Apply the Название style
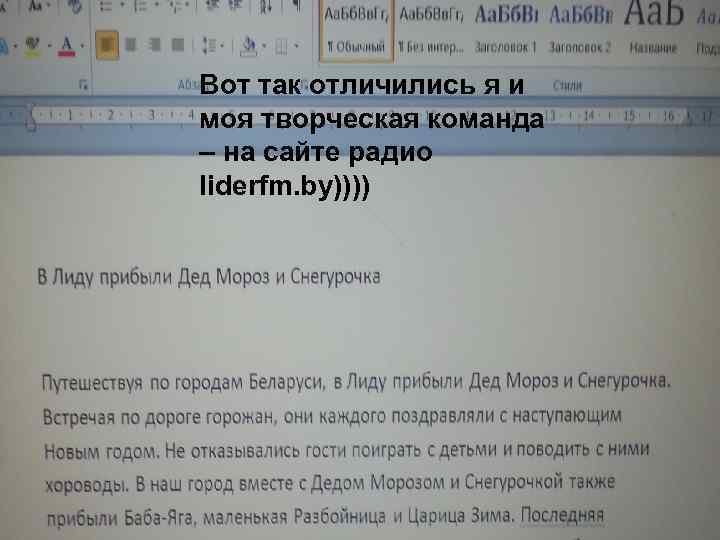Viewport: 720px width, 540px height. pyautogui.click(x=653, y=30)
